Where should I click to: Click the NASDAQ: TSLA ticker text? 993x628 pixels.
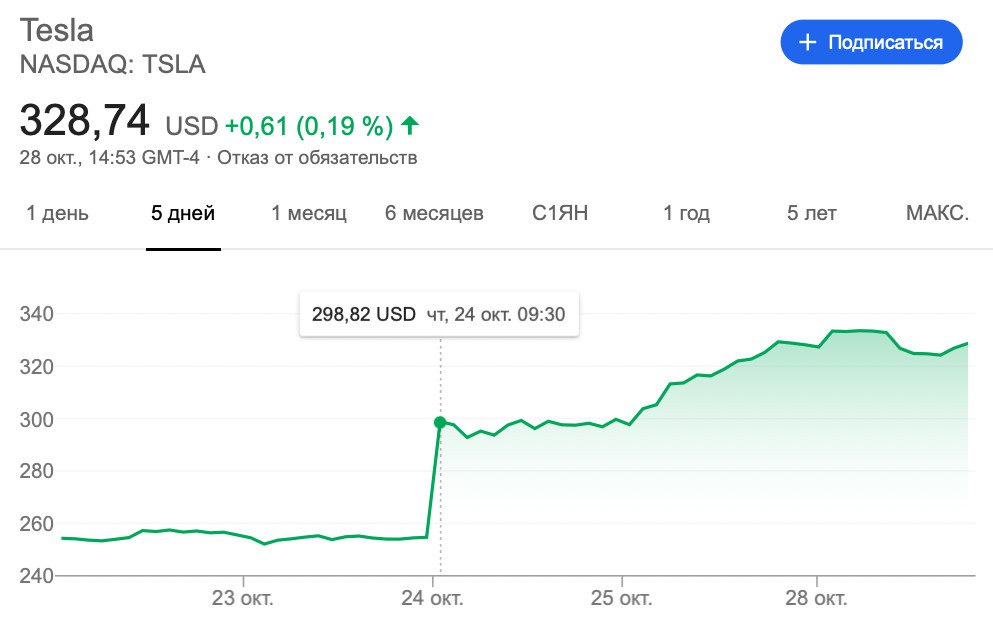(x=113, y=65)
